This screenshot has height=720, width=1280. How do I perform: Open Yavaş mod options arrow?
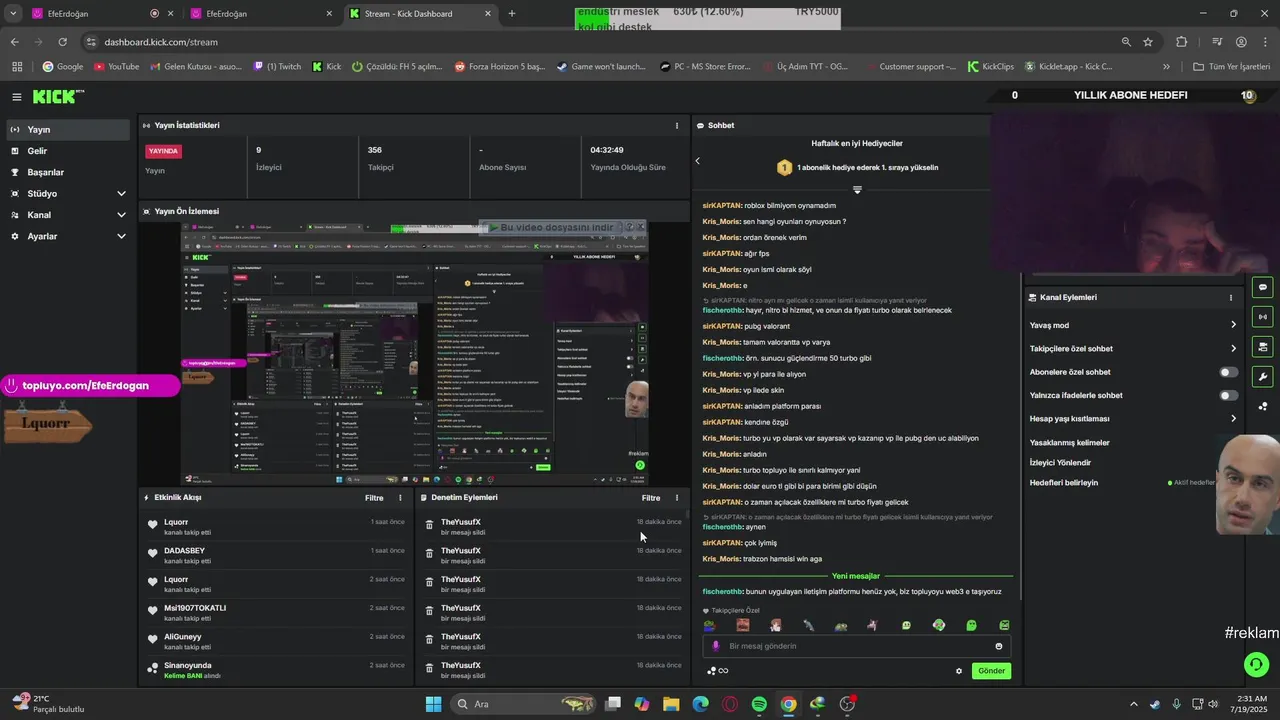tap(1233, 325)
